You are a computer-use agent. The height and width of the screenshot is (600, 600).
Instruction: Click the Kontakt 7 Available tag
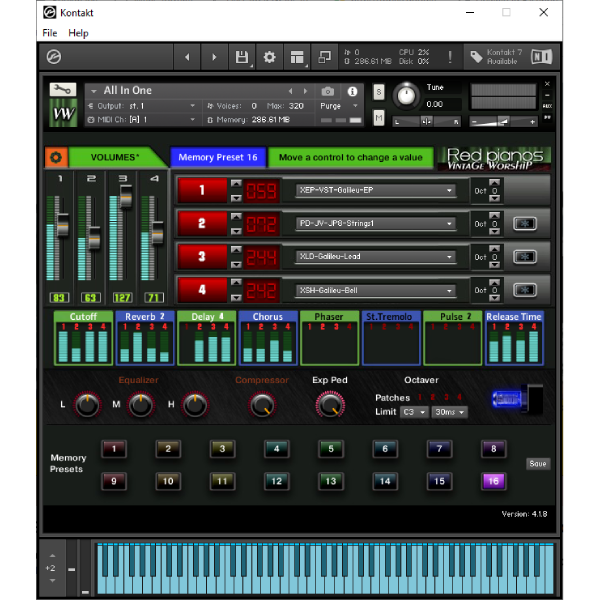pos(496,57)
